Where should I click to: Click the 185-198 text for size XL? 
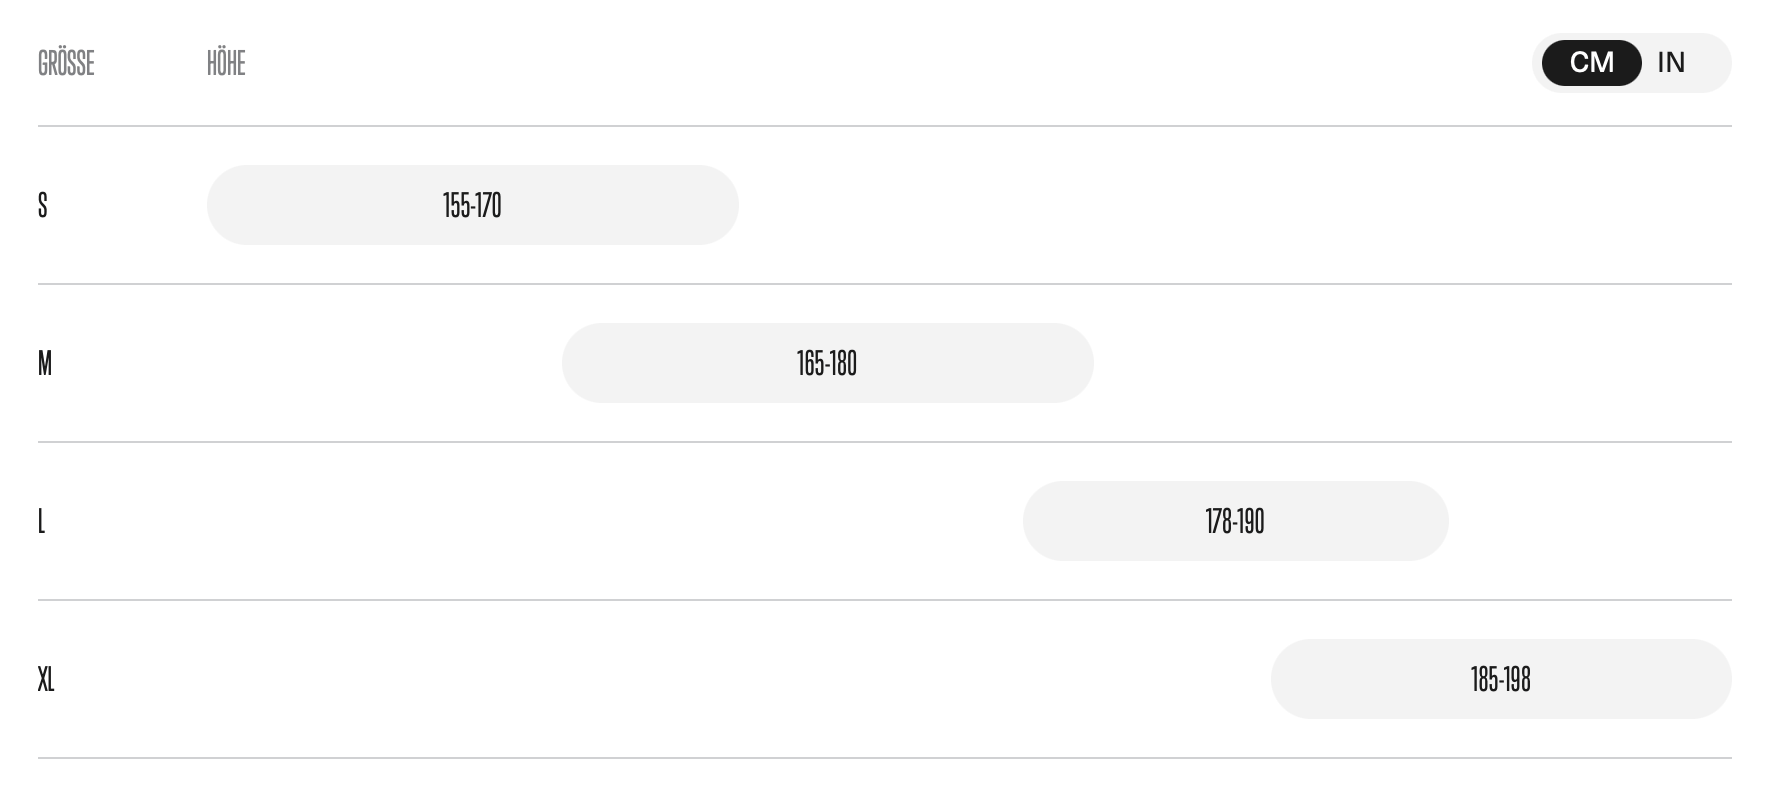(1500, 679)
